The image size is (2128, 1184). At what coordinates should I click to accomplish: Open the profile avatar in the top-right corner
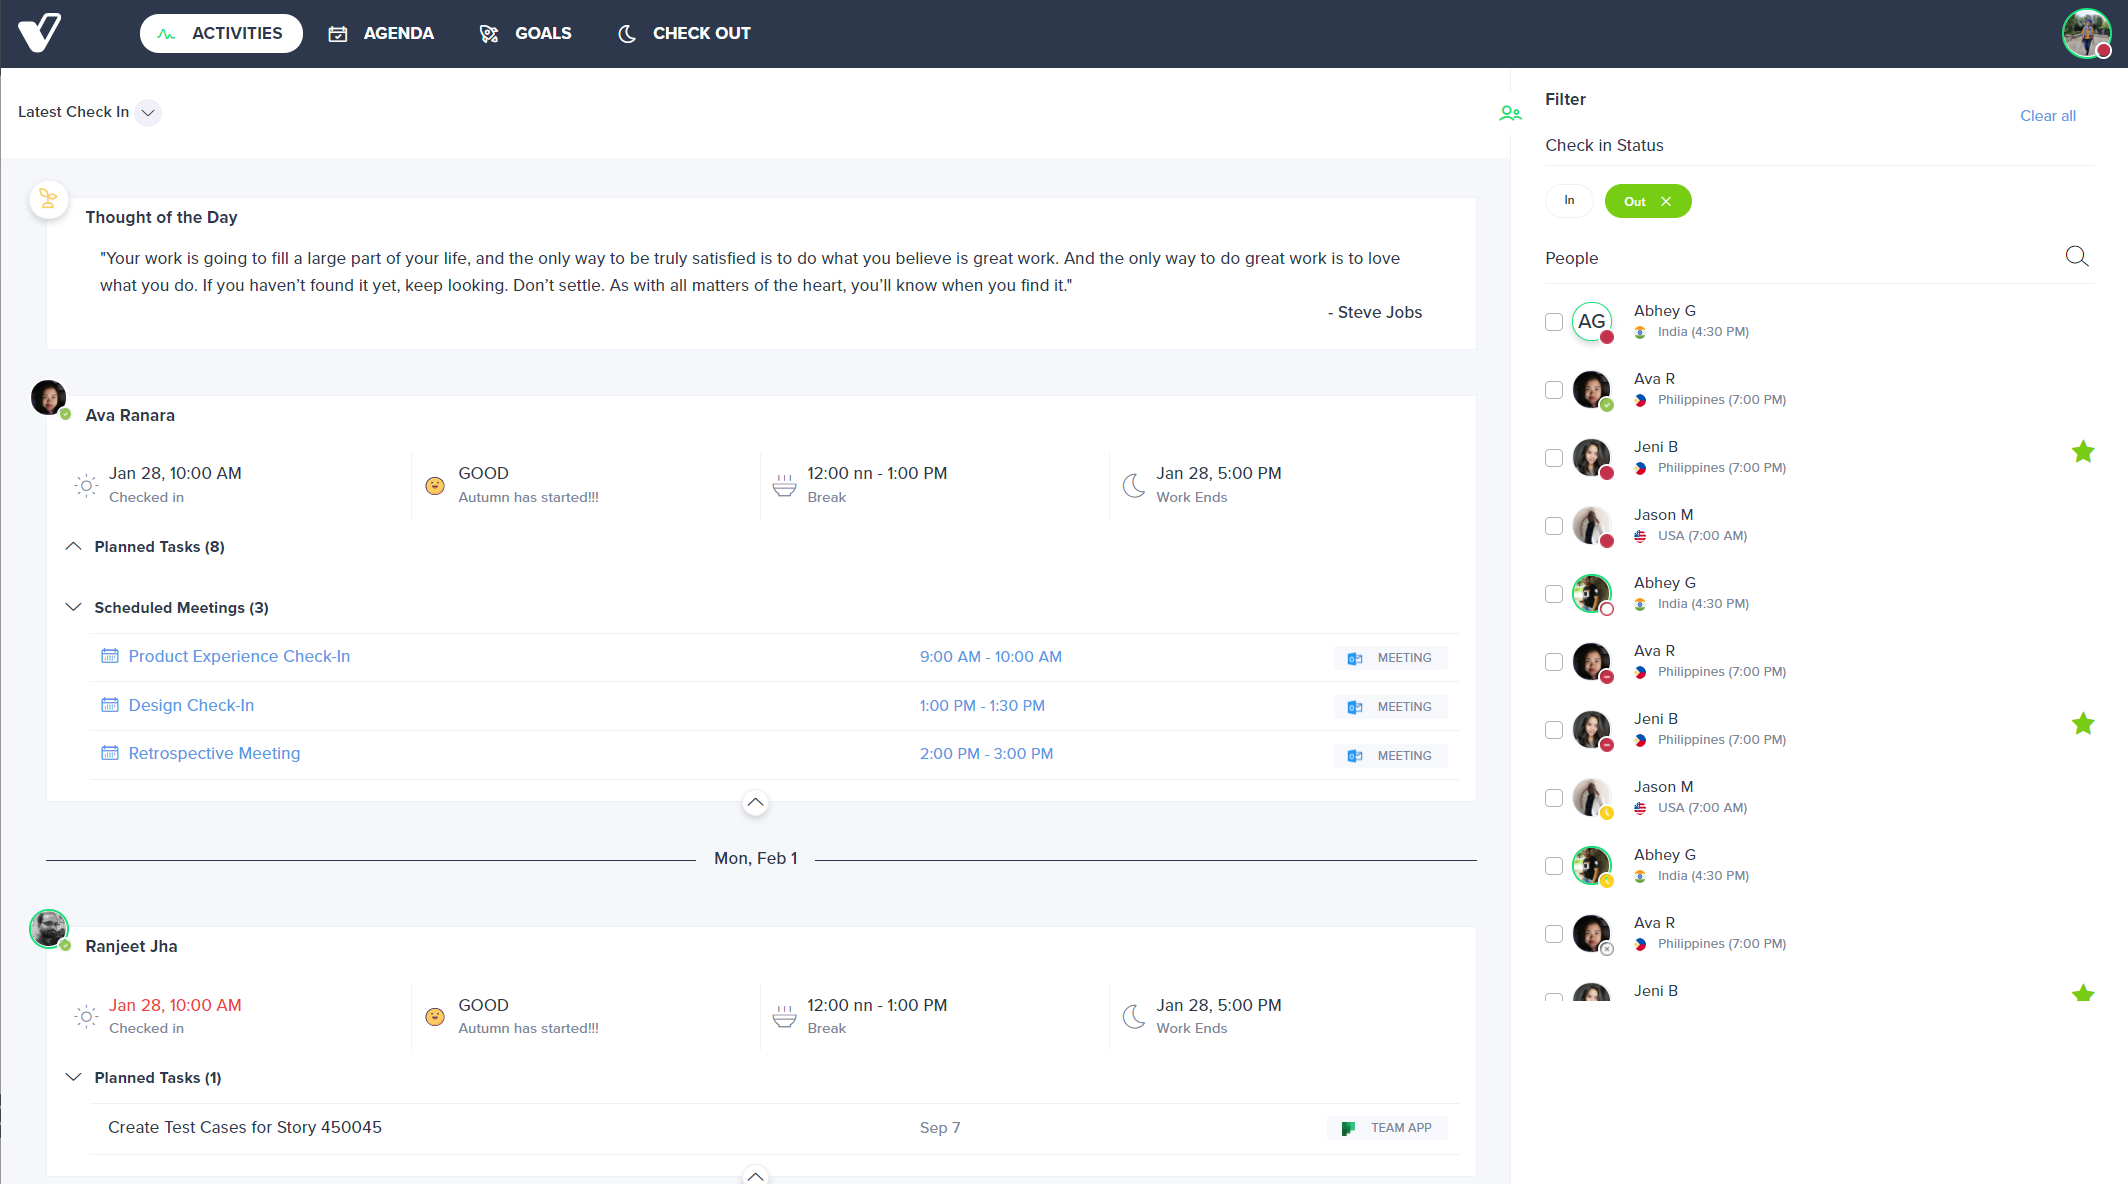2087,34
